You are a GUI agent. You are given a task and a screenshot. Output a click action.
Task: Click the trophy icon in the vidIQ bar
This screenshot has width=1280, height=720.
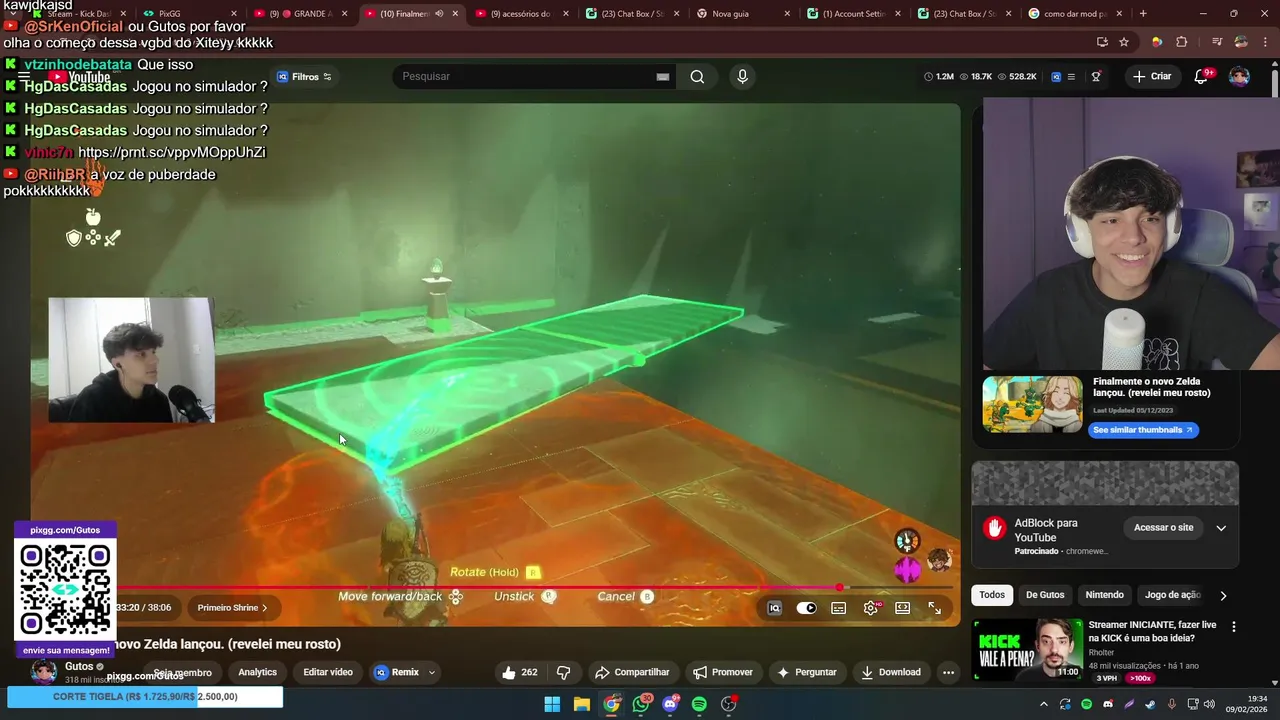pos(1096,76)
